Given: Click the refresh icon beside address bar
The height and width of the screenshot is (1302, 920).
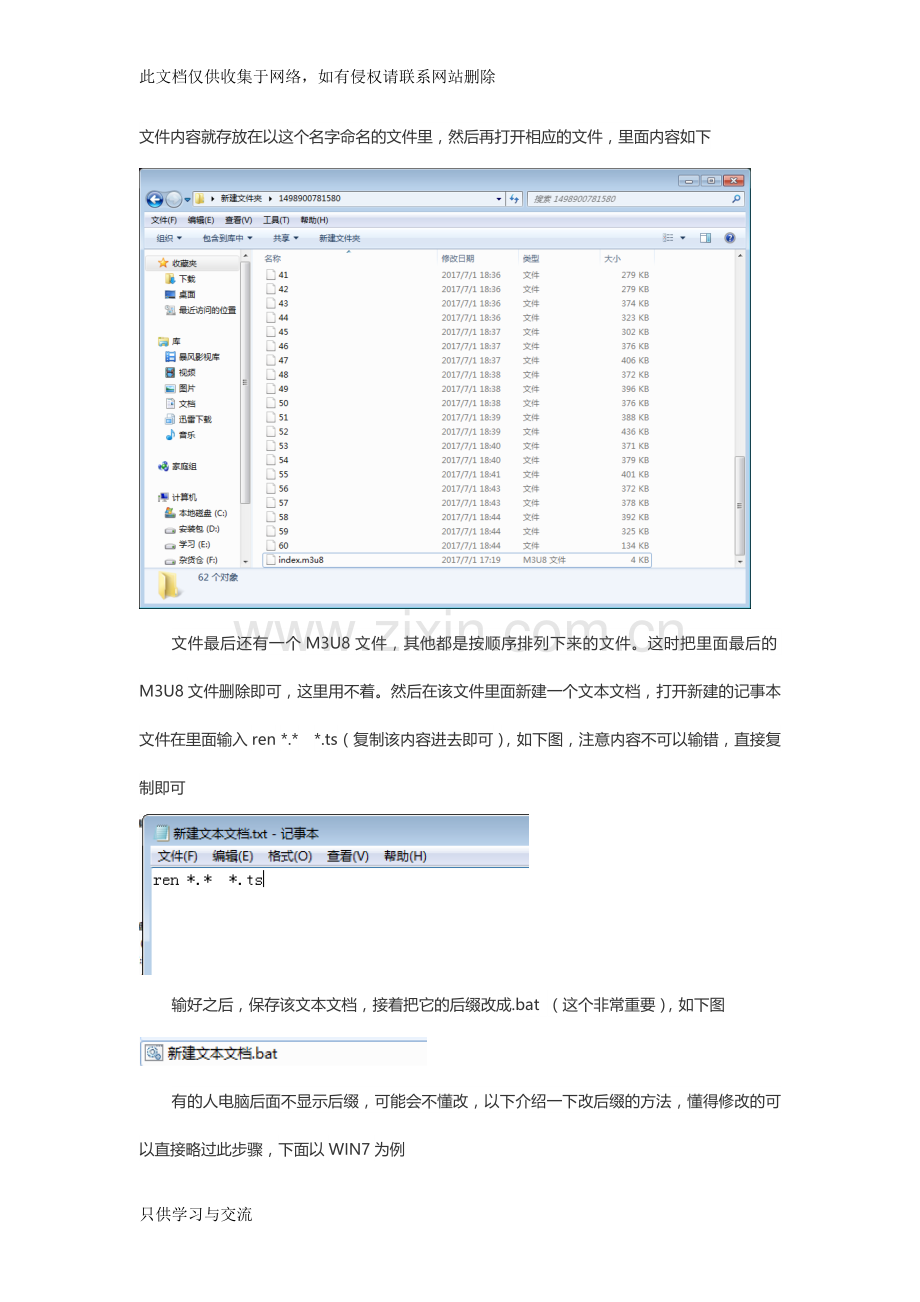Looking at the screenshot, I should tap(515, 199).
